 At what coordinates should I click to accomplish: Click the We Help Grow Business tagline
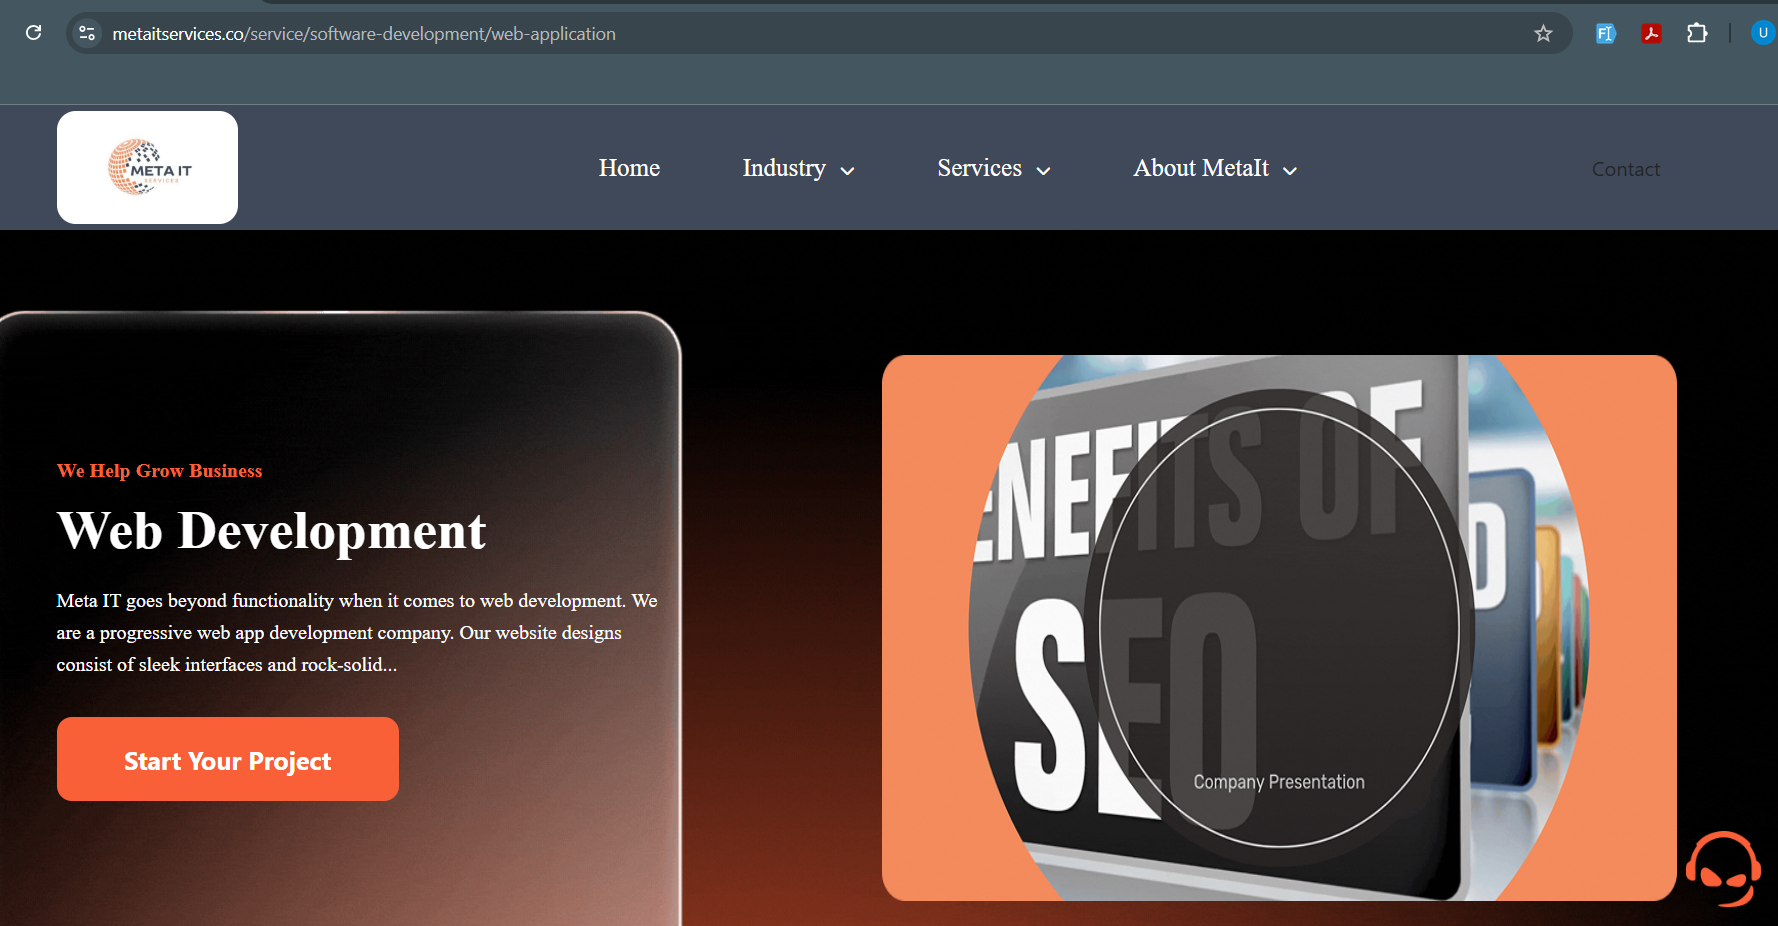(x=160, y=471)
